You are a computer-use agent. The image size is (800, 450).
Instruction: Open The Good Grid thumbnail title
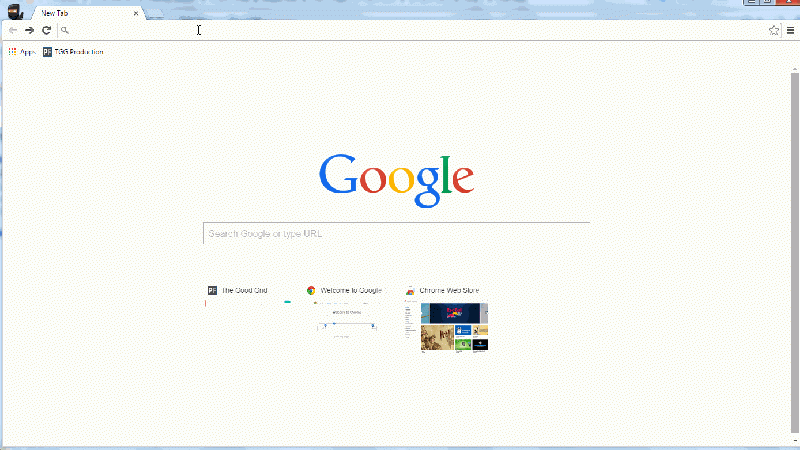[x=244, y=290]
